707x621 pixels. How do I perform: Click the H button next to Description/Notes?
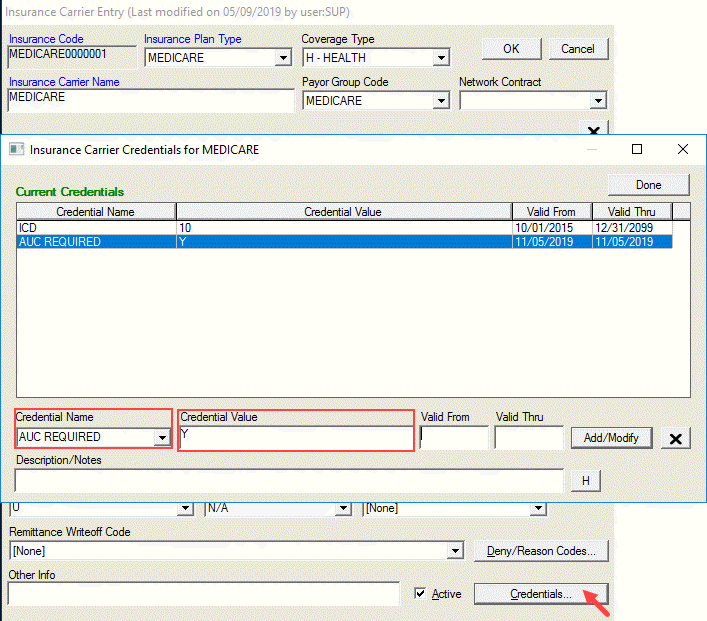(x=586, y=481)
